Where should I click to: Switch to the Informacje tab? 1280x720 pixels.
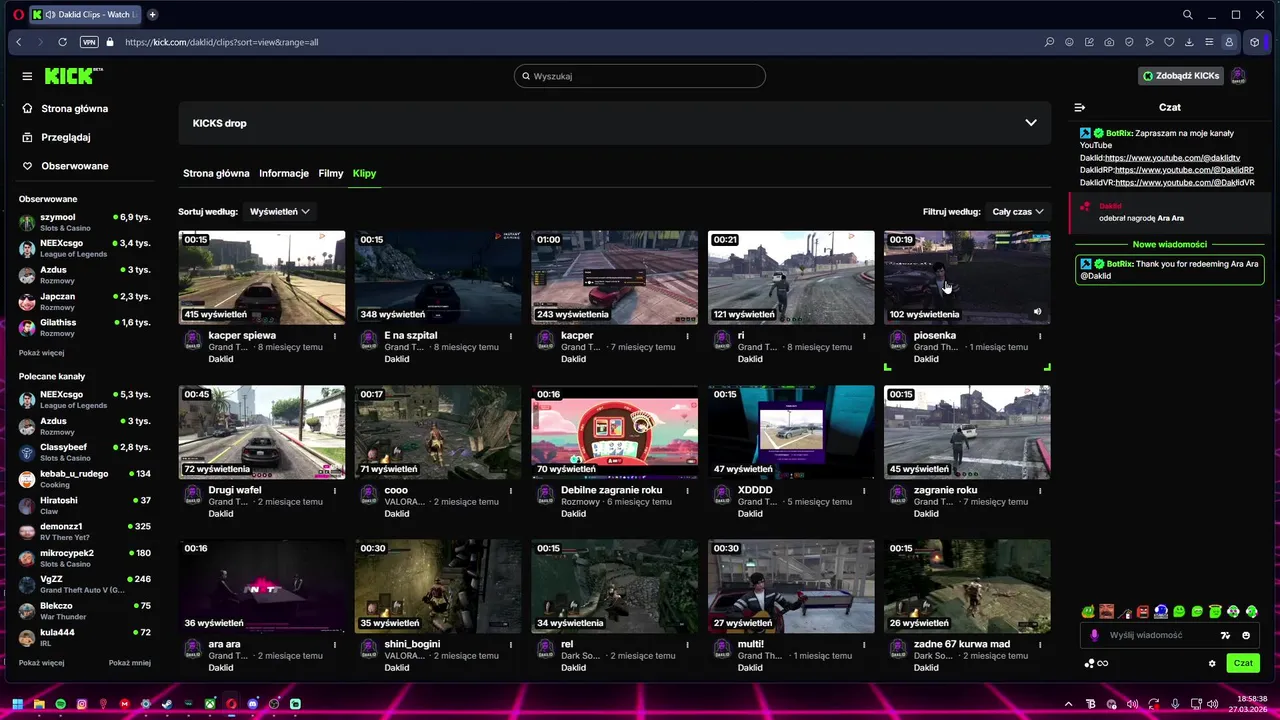coord(284,173)
